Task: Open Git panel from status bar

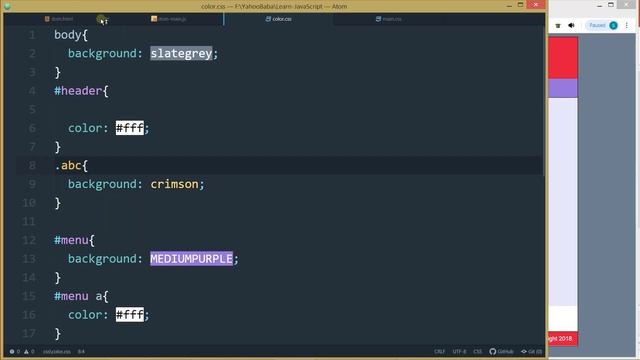Action: click(x=531, y=351)
